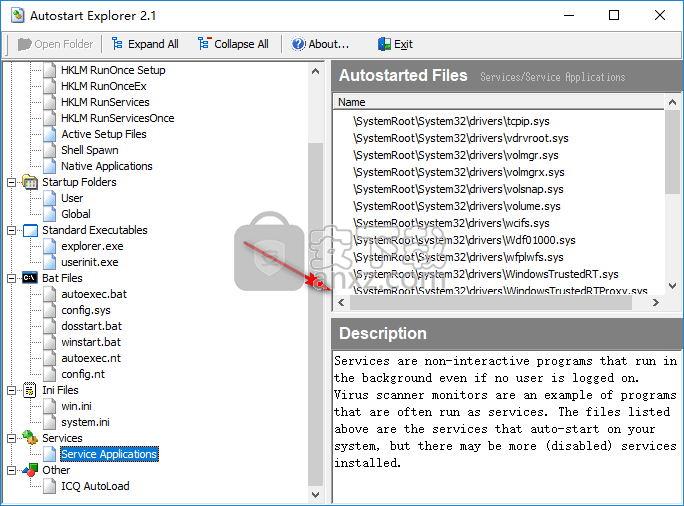The width and height of the screenshot is (684, 506).
Task: Click file list scroll up arrow
Action: [x=672, y=103]
